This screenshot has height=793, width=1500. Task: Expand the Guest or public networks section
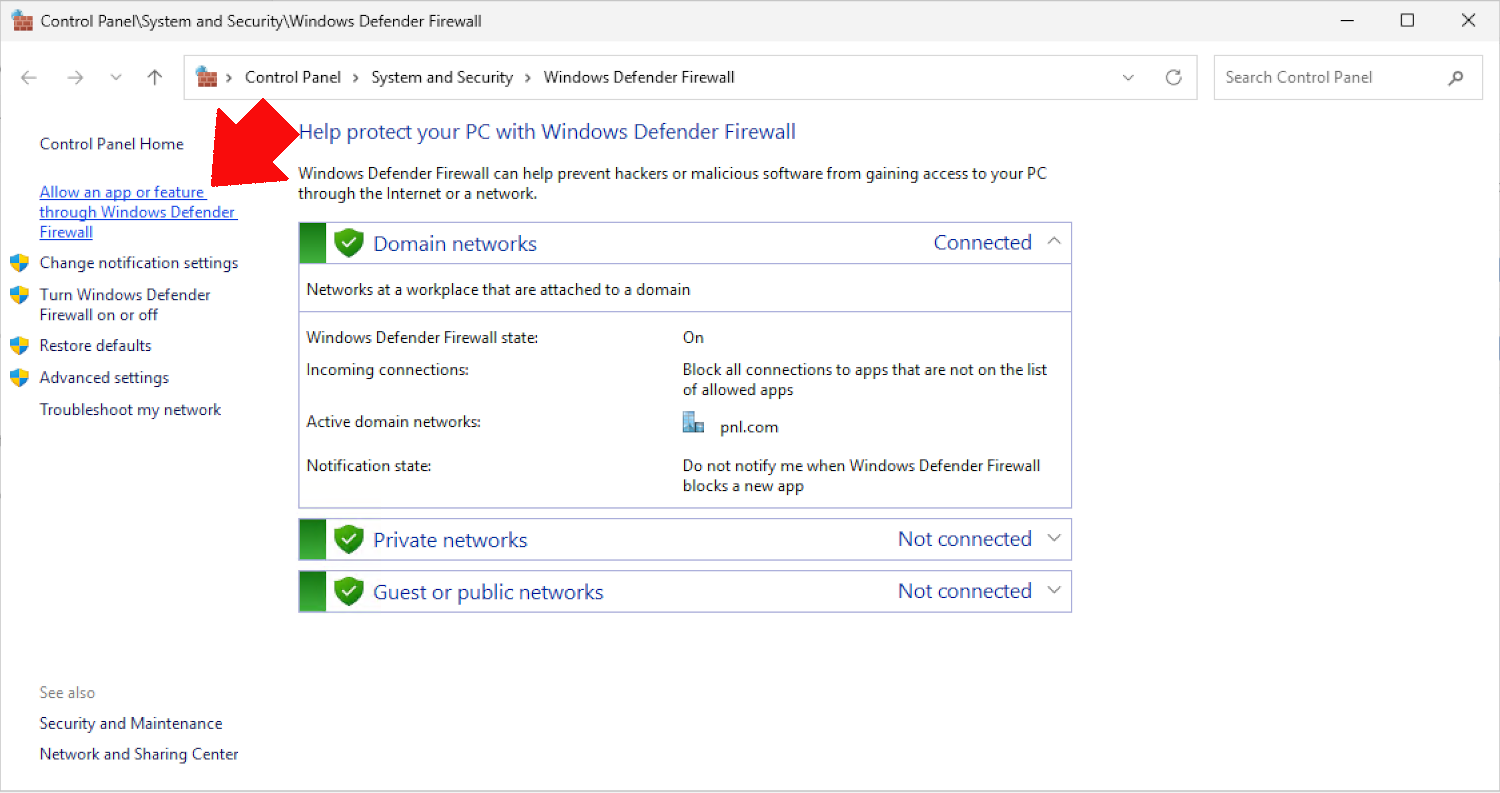click(x=1053, y=591)
